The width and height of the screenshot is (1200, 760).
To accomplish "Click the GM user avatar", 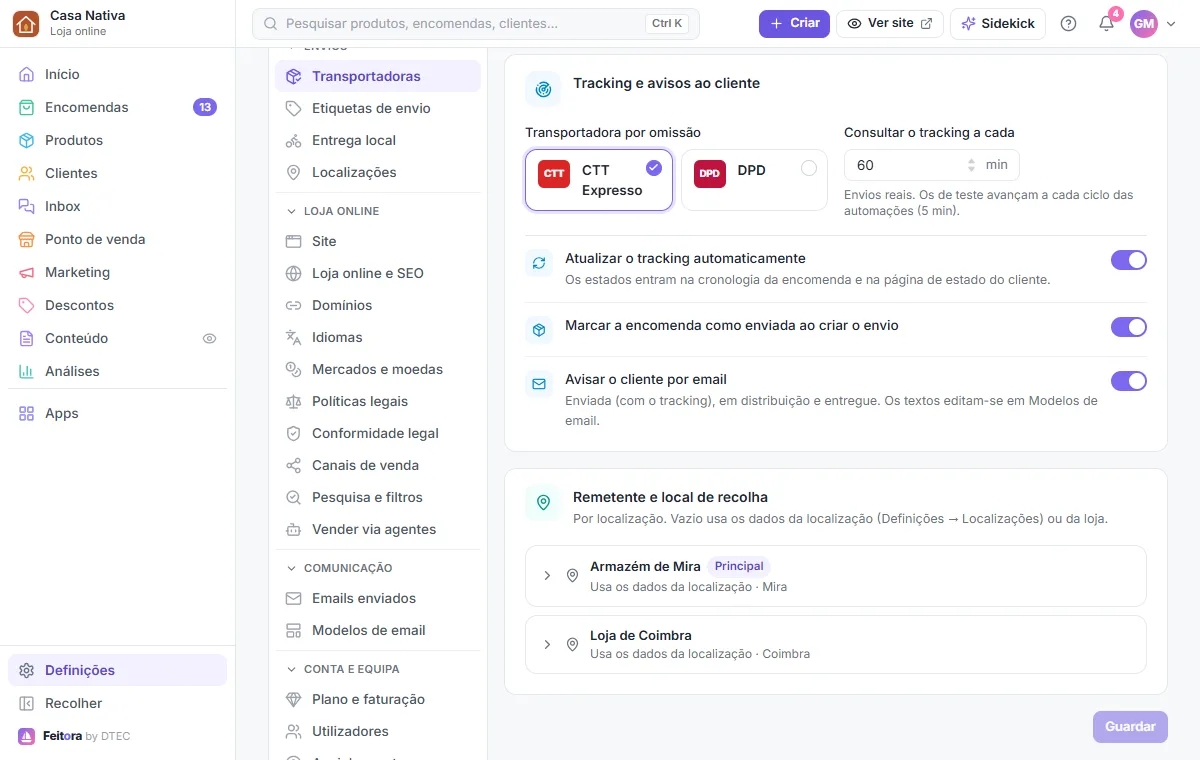I will point(1144,24).
